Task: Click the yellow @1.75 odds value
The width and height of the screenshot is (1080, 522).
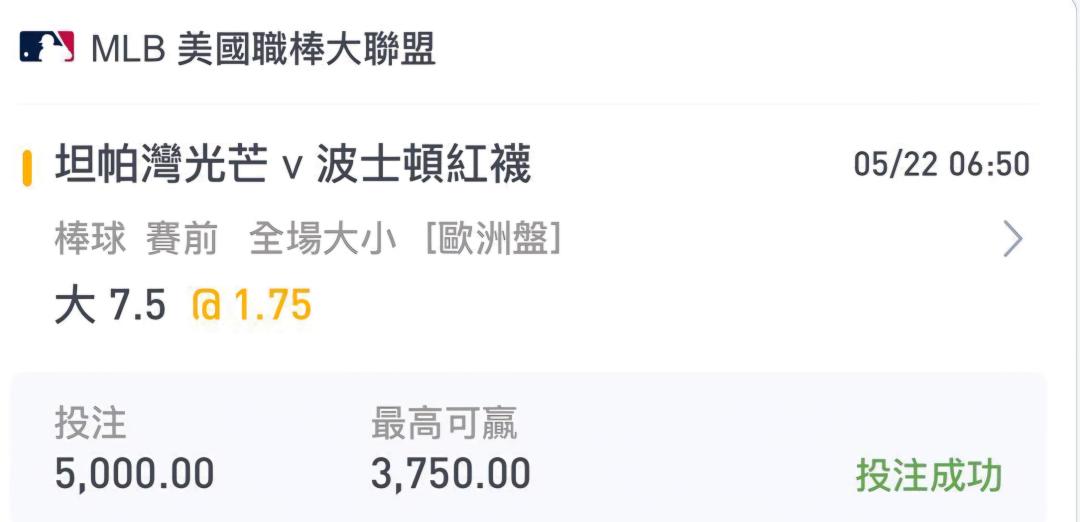Action: [x=252, y=305]
